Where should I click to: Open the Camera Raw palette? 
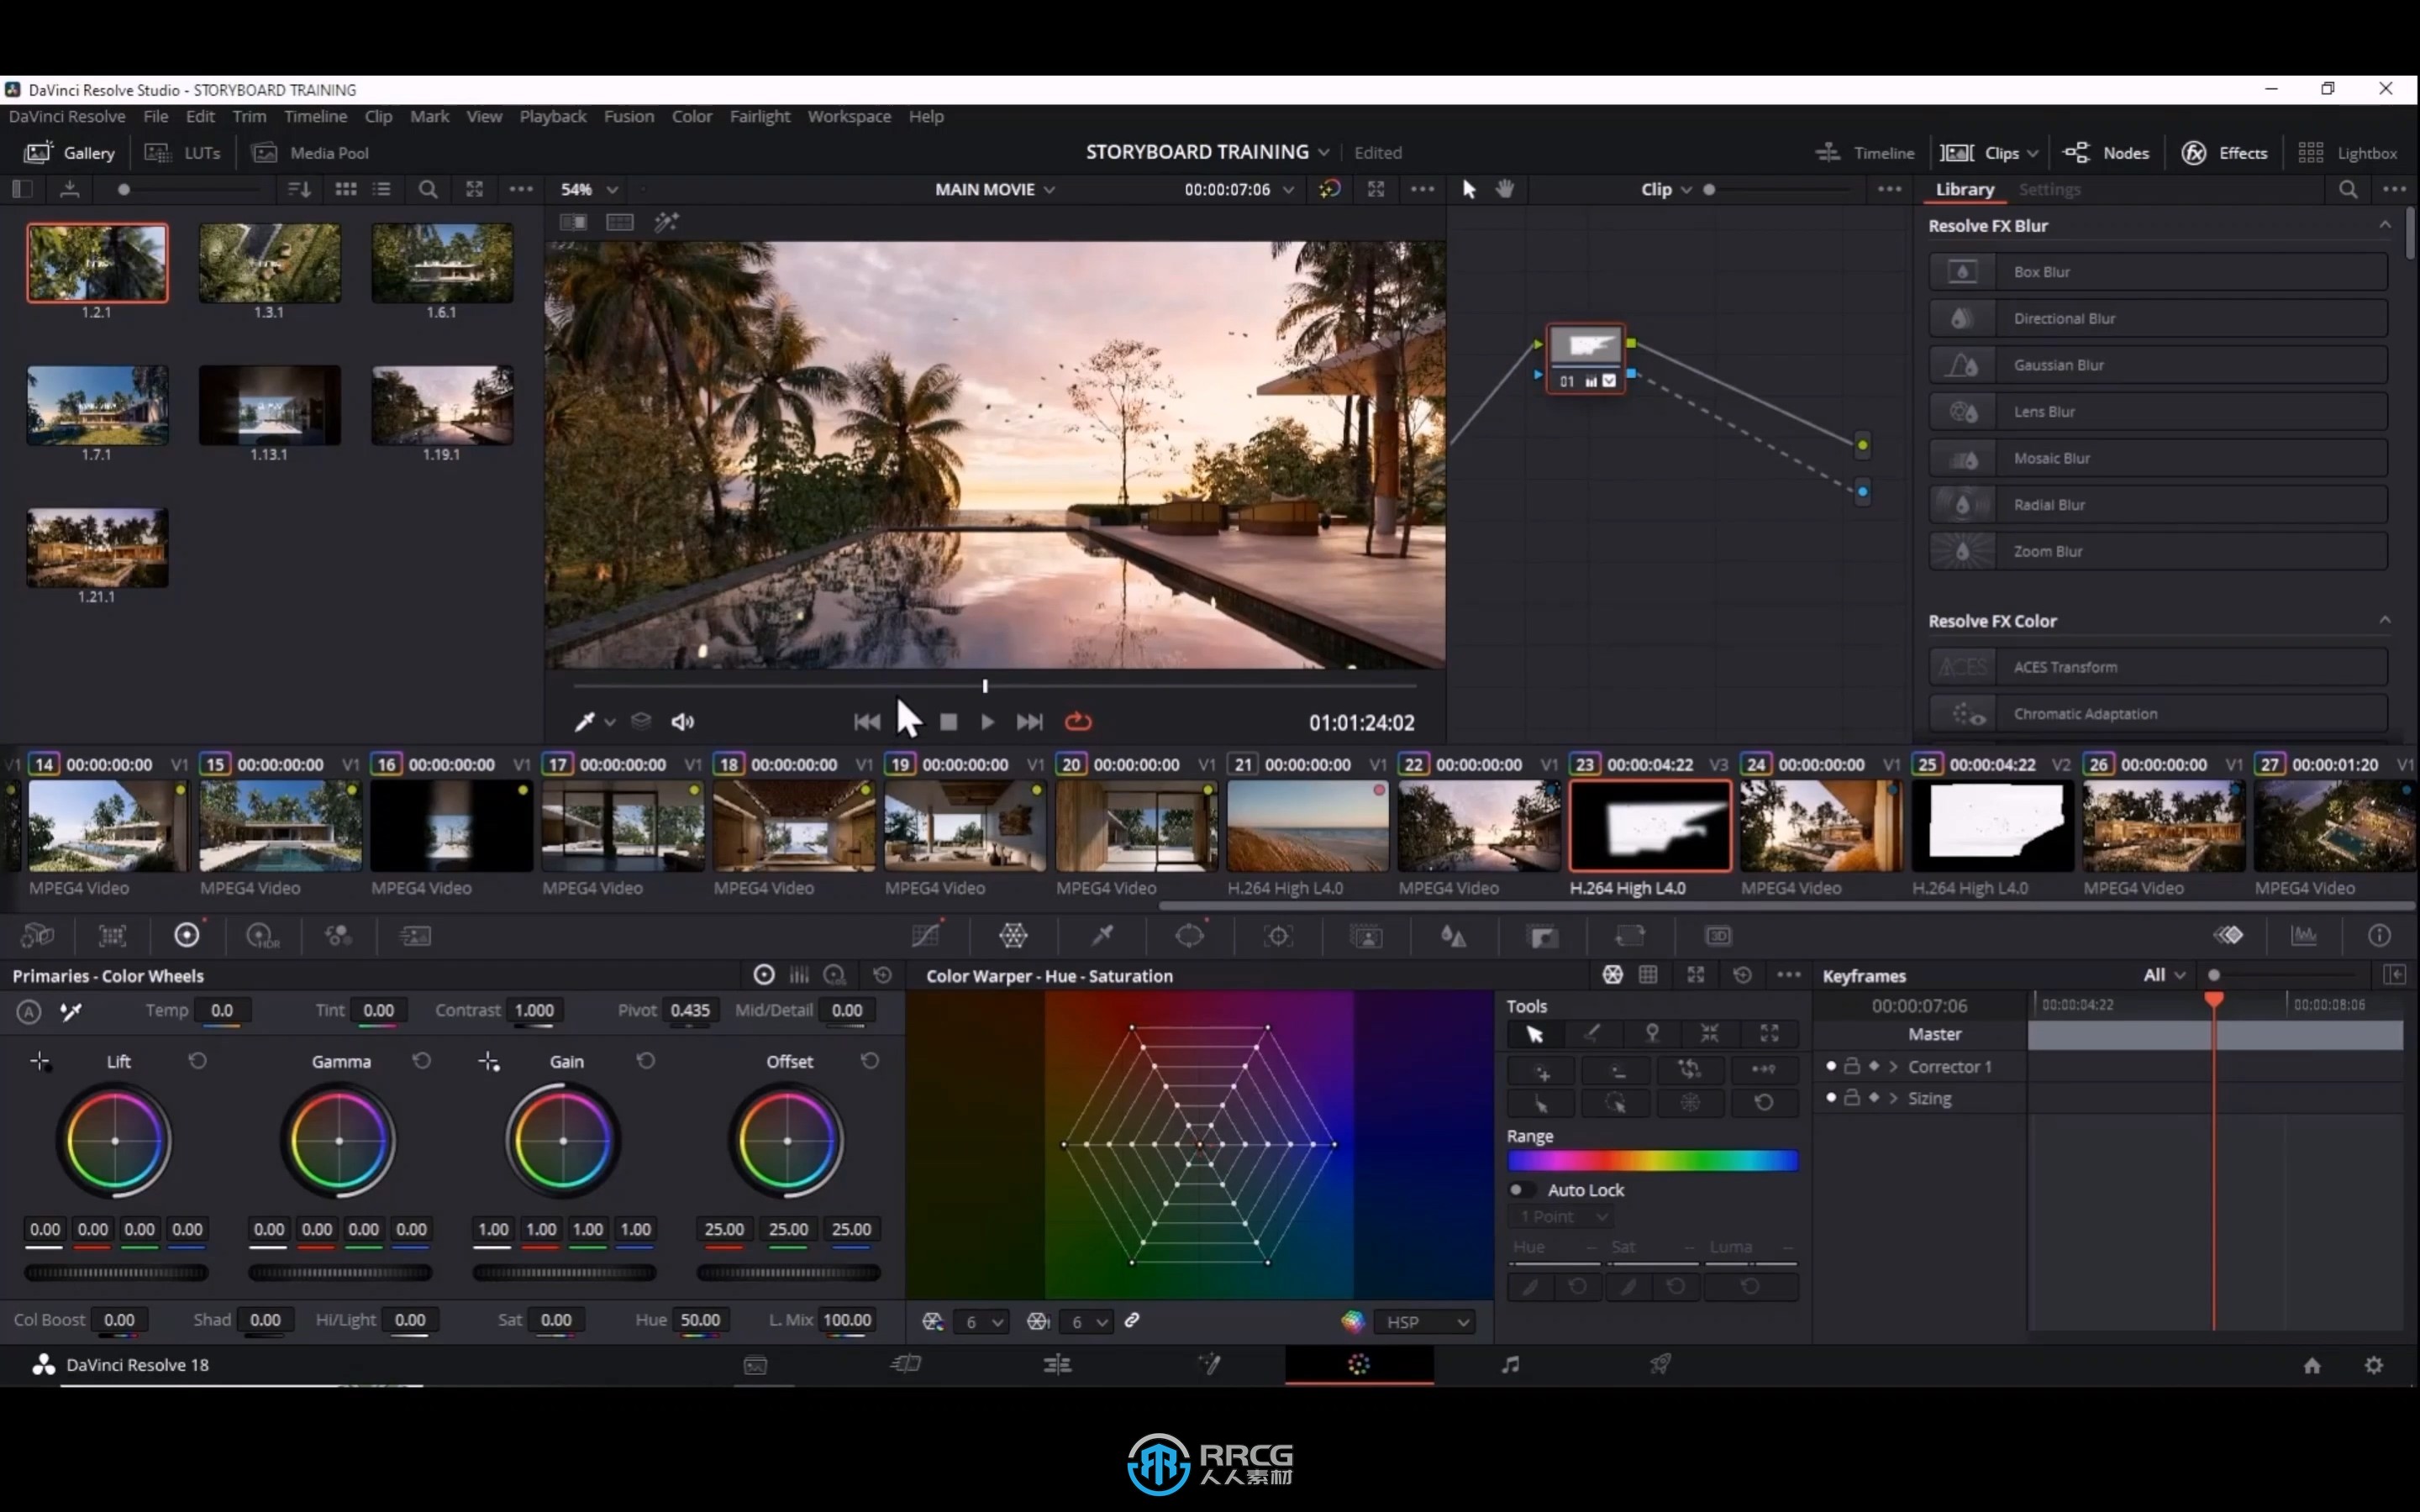point(37,936)
